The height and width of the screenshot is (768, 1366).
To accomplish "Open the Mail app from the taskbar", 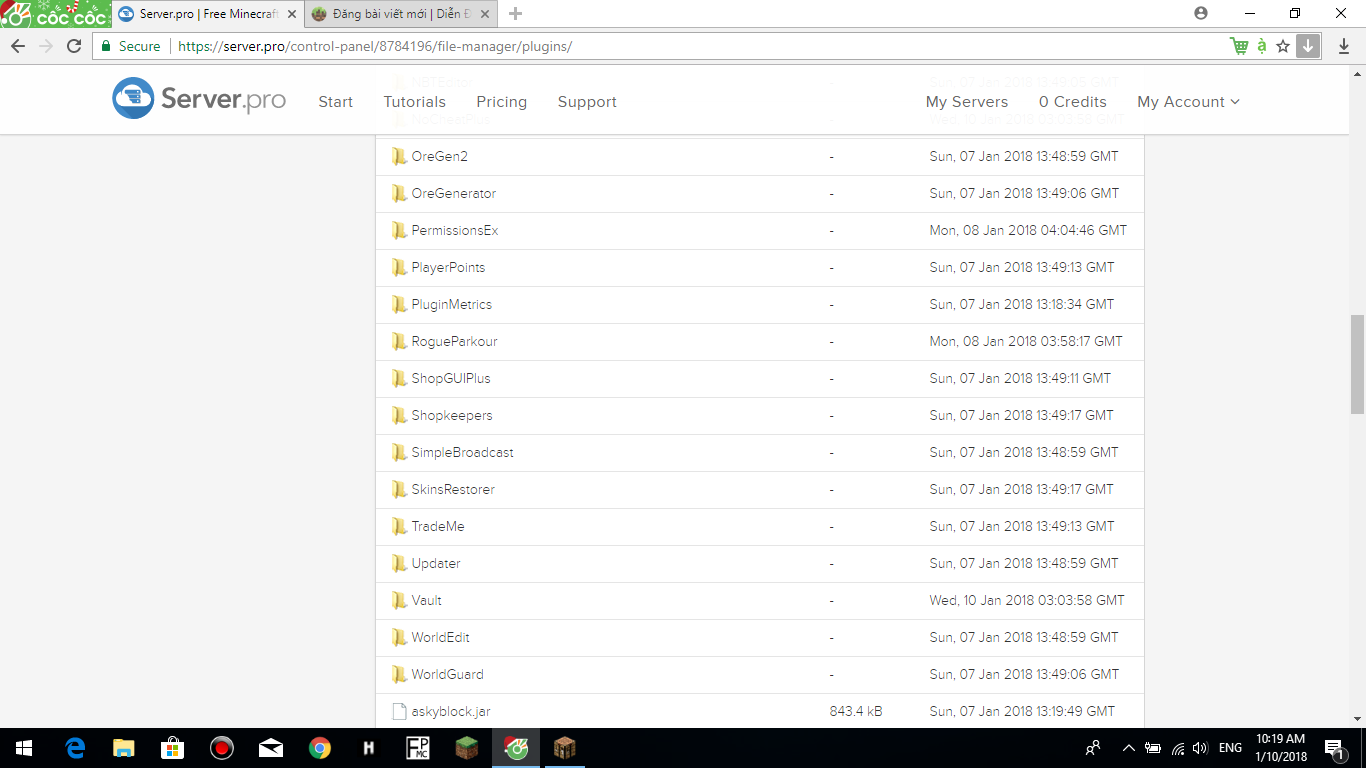I will pos(271,748).
